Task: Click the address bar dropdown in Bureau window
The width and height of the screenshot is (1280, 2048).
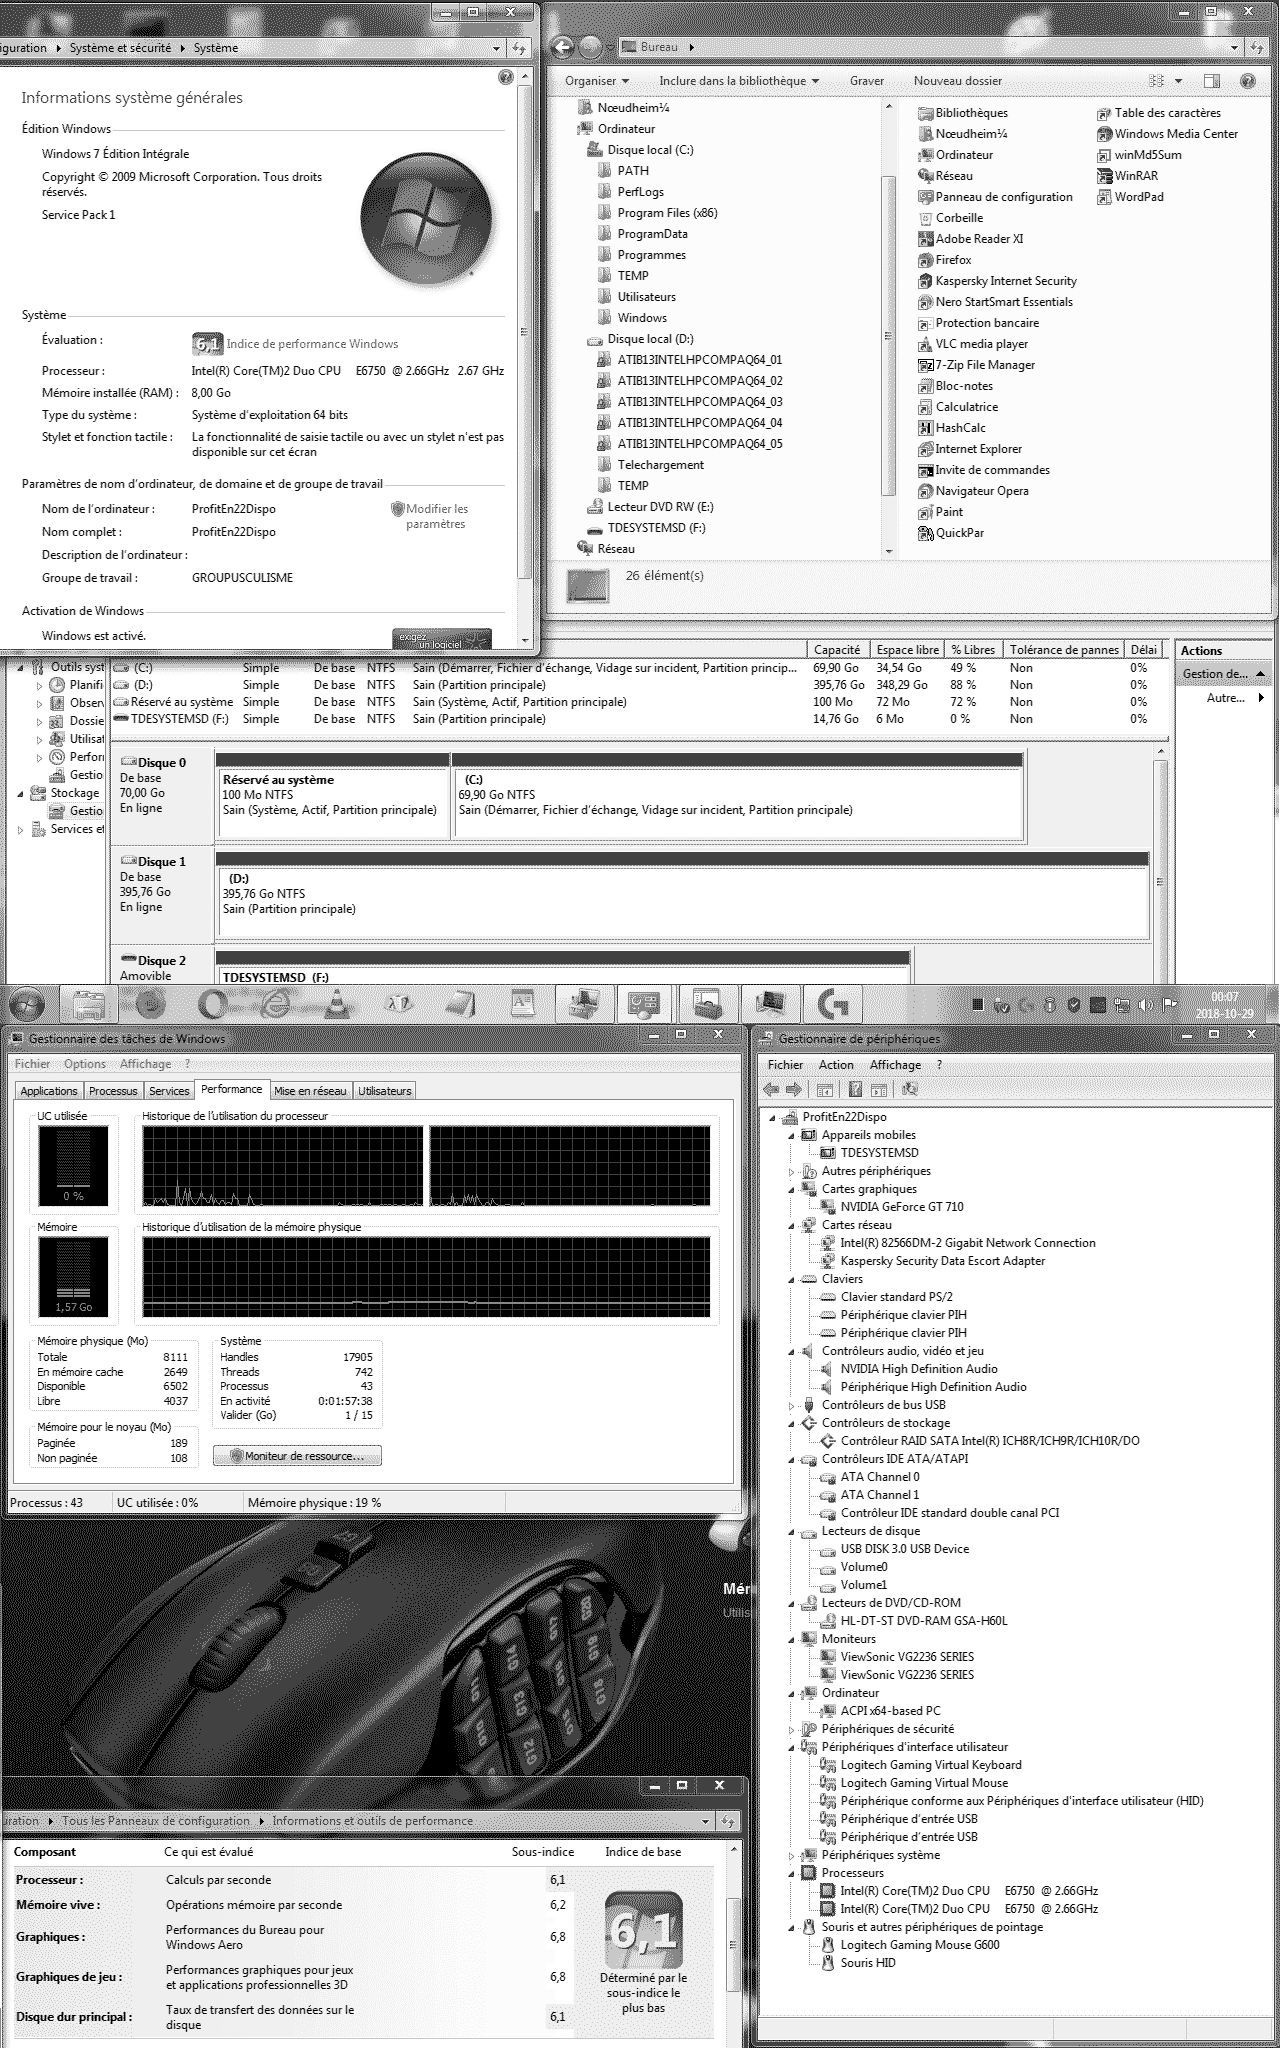Action: click(1234, 47)
